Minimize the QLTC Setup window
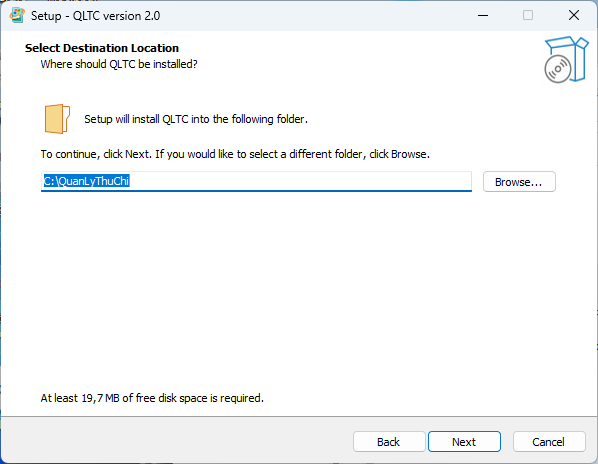 tap(483, 16)
